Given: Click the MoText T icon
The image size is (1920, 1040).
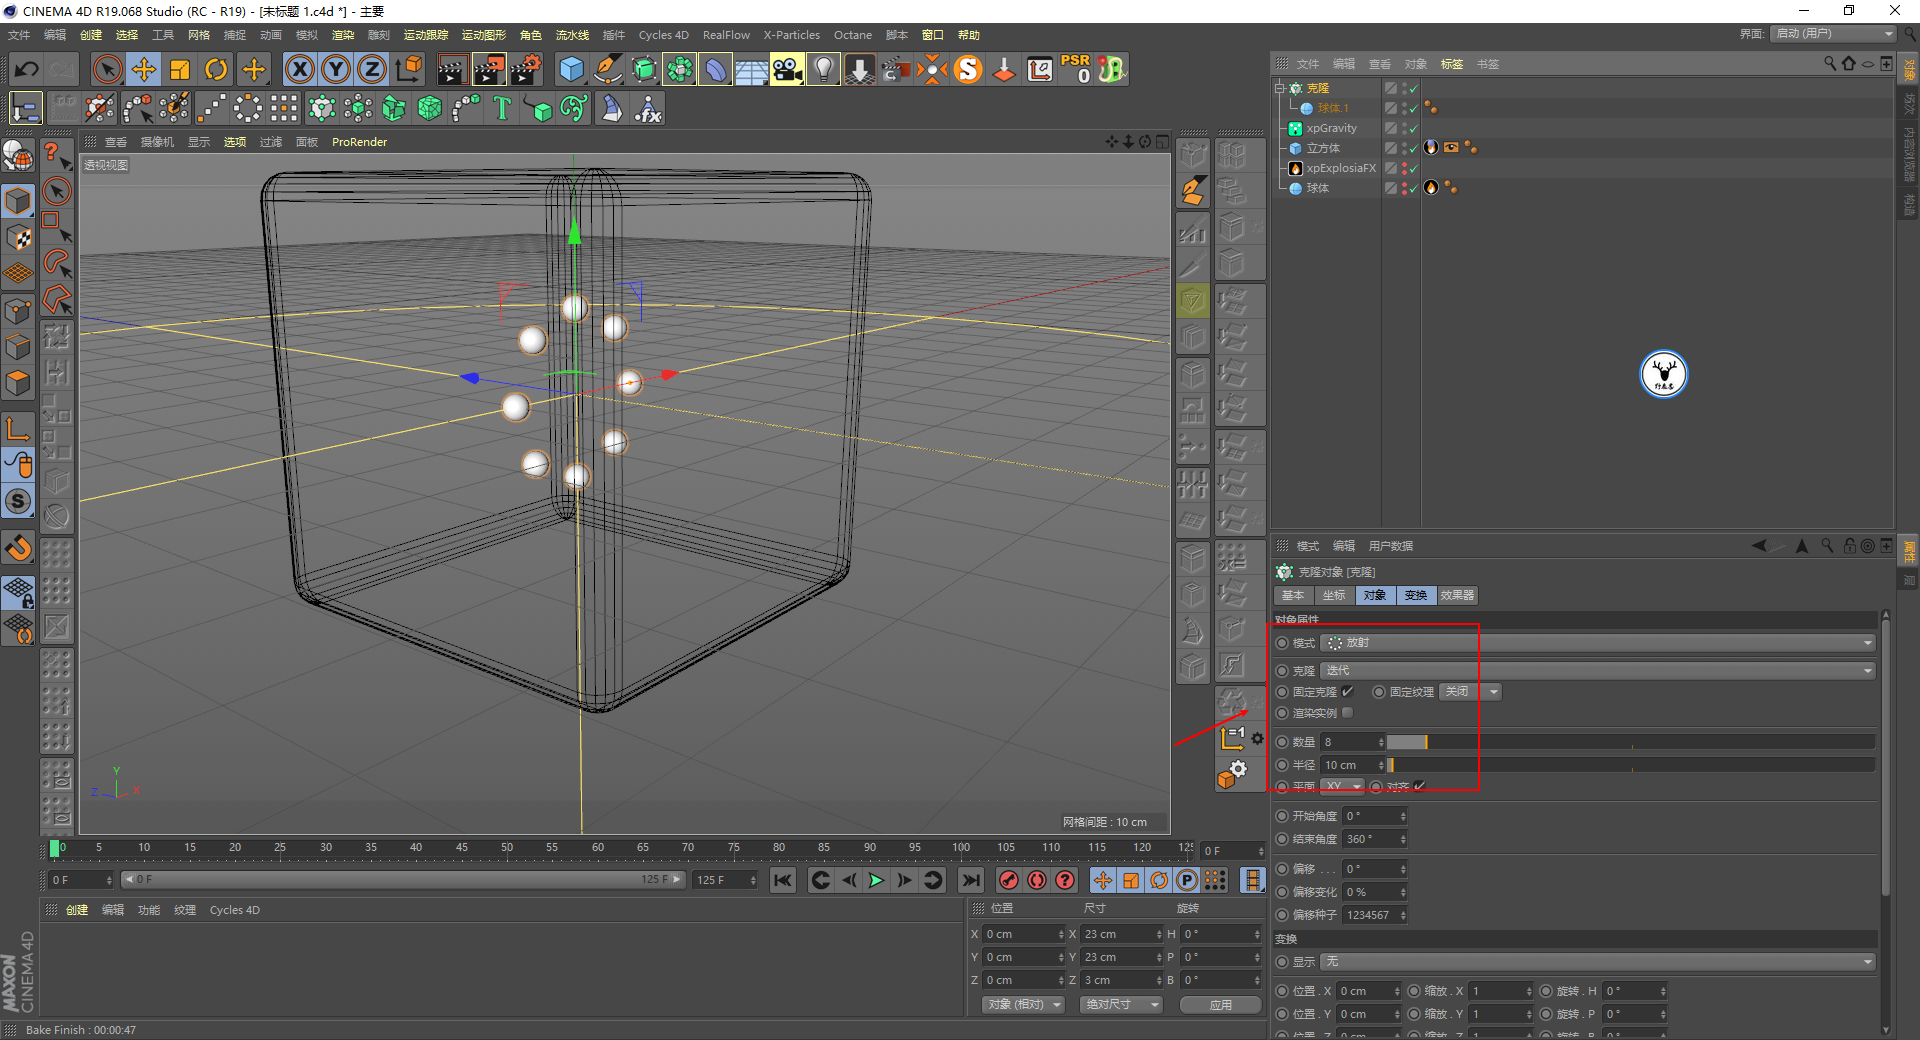Looking at the screenshot, I should [x=502, y=109].
